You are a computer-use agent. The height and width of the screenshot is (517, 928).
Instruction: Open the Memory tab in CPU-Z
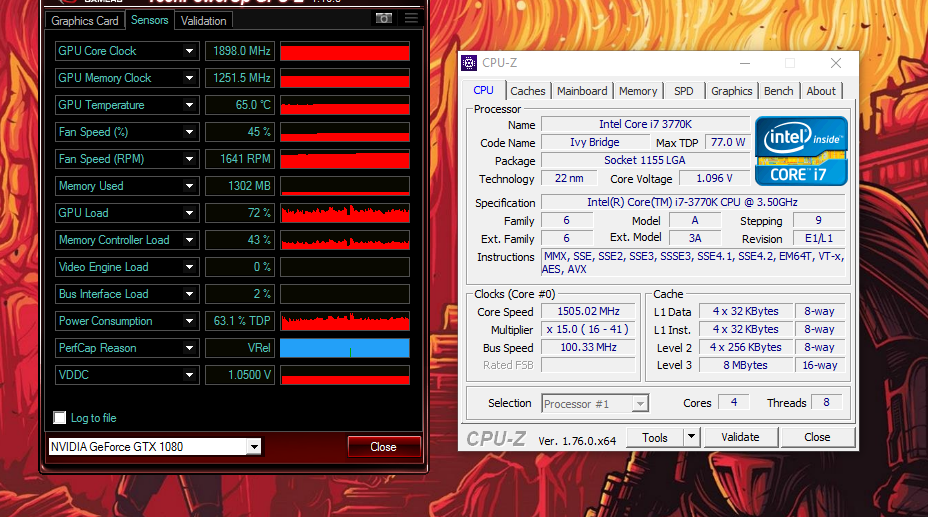pos(638,91)
